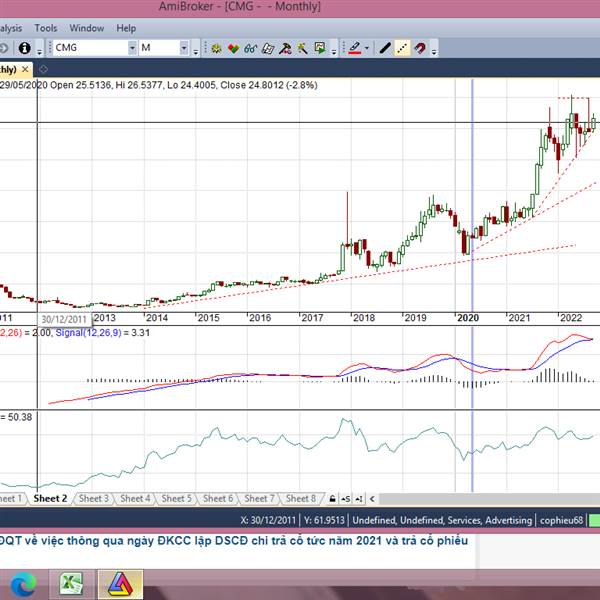Viewport: 600px width, 600px height.
Task: Click the Y: 61.9513 status field
Action: tap(324, 520)
